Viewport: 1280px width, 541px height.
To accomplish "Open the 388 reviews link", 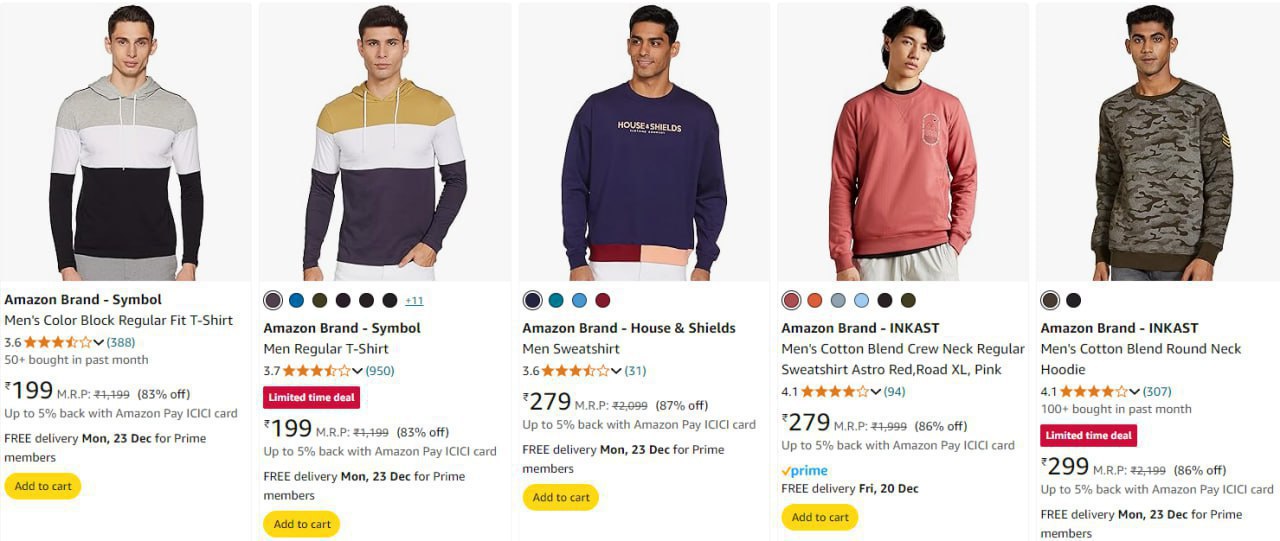I will pos(121,342).
